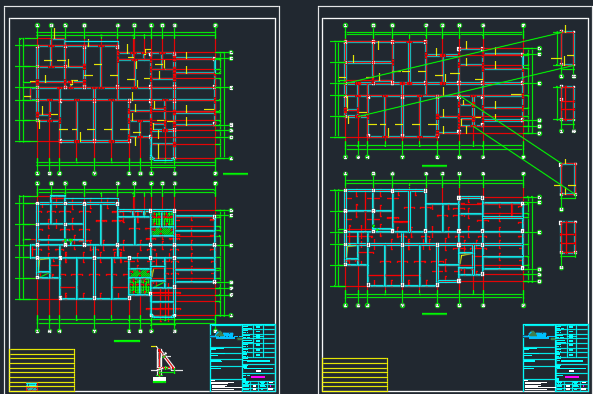
Task: Select the topmost column detail at right sheet edge
Action: pyautogui.click(x=564, y=52)
